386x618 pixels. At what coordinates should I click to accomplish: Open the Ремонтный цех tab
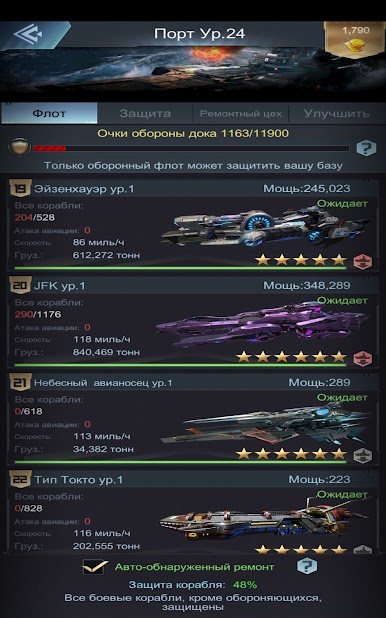[x=241, y=114]
